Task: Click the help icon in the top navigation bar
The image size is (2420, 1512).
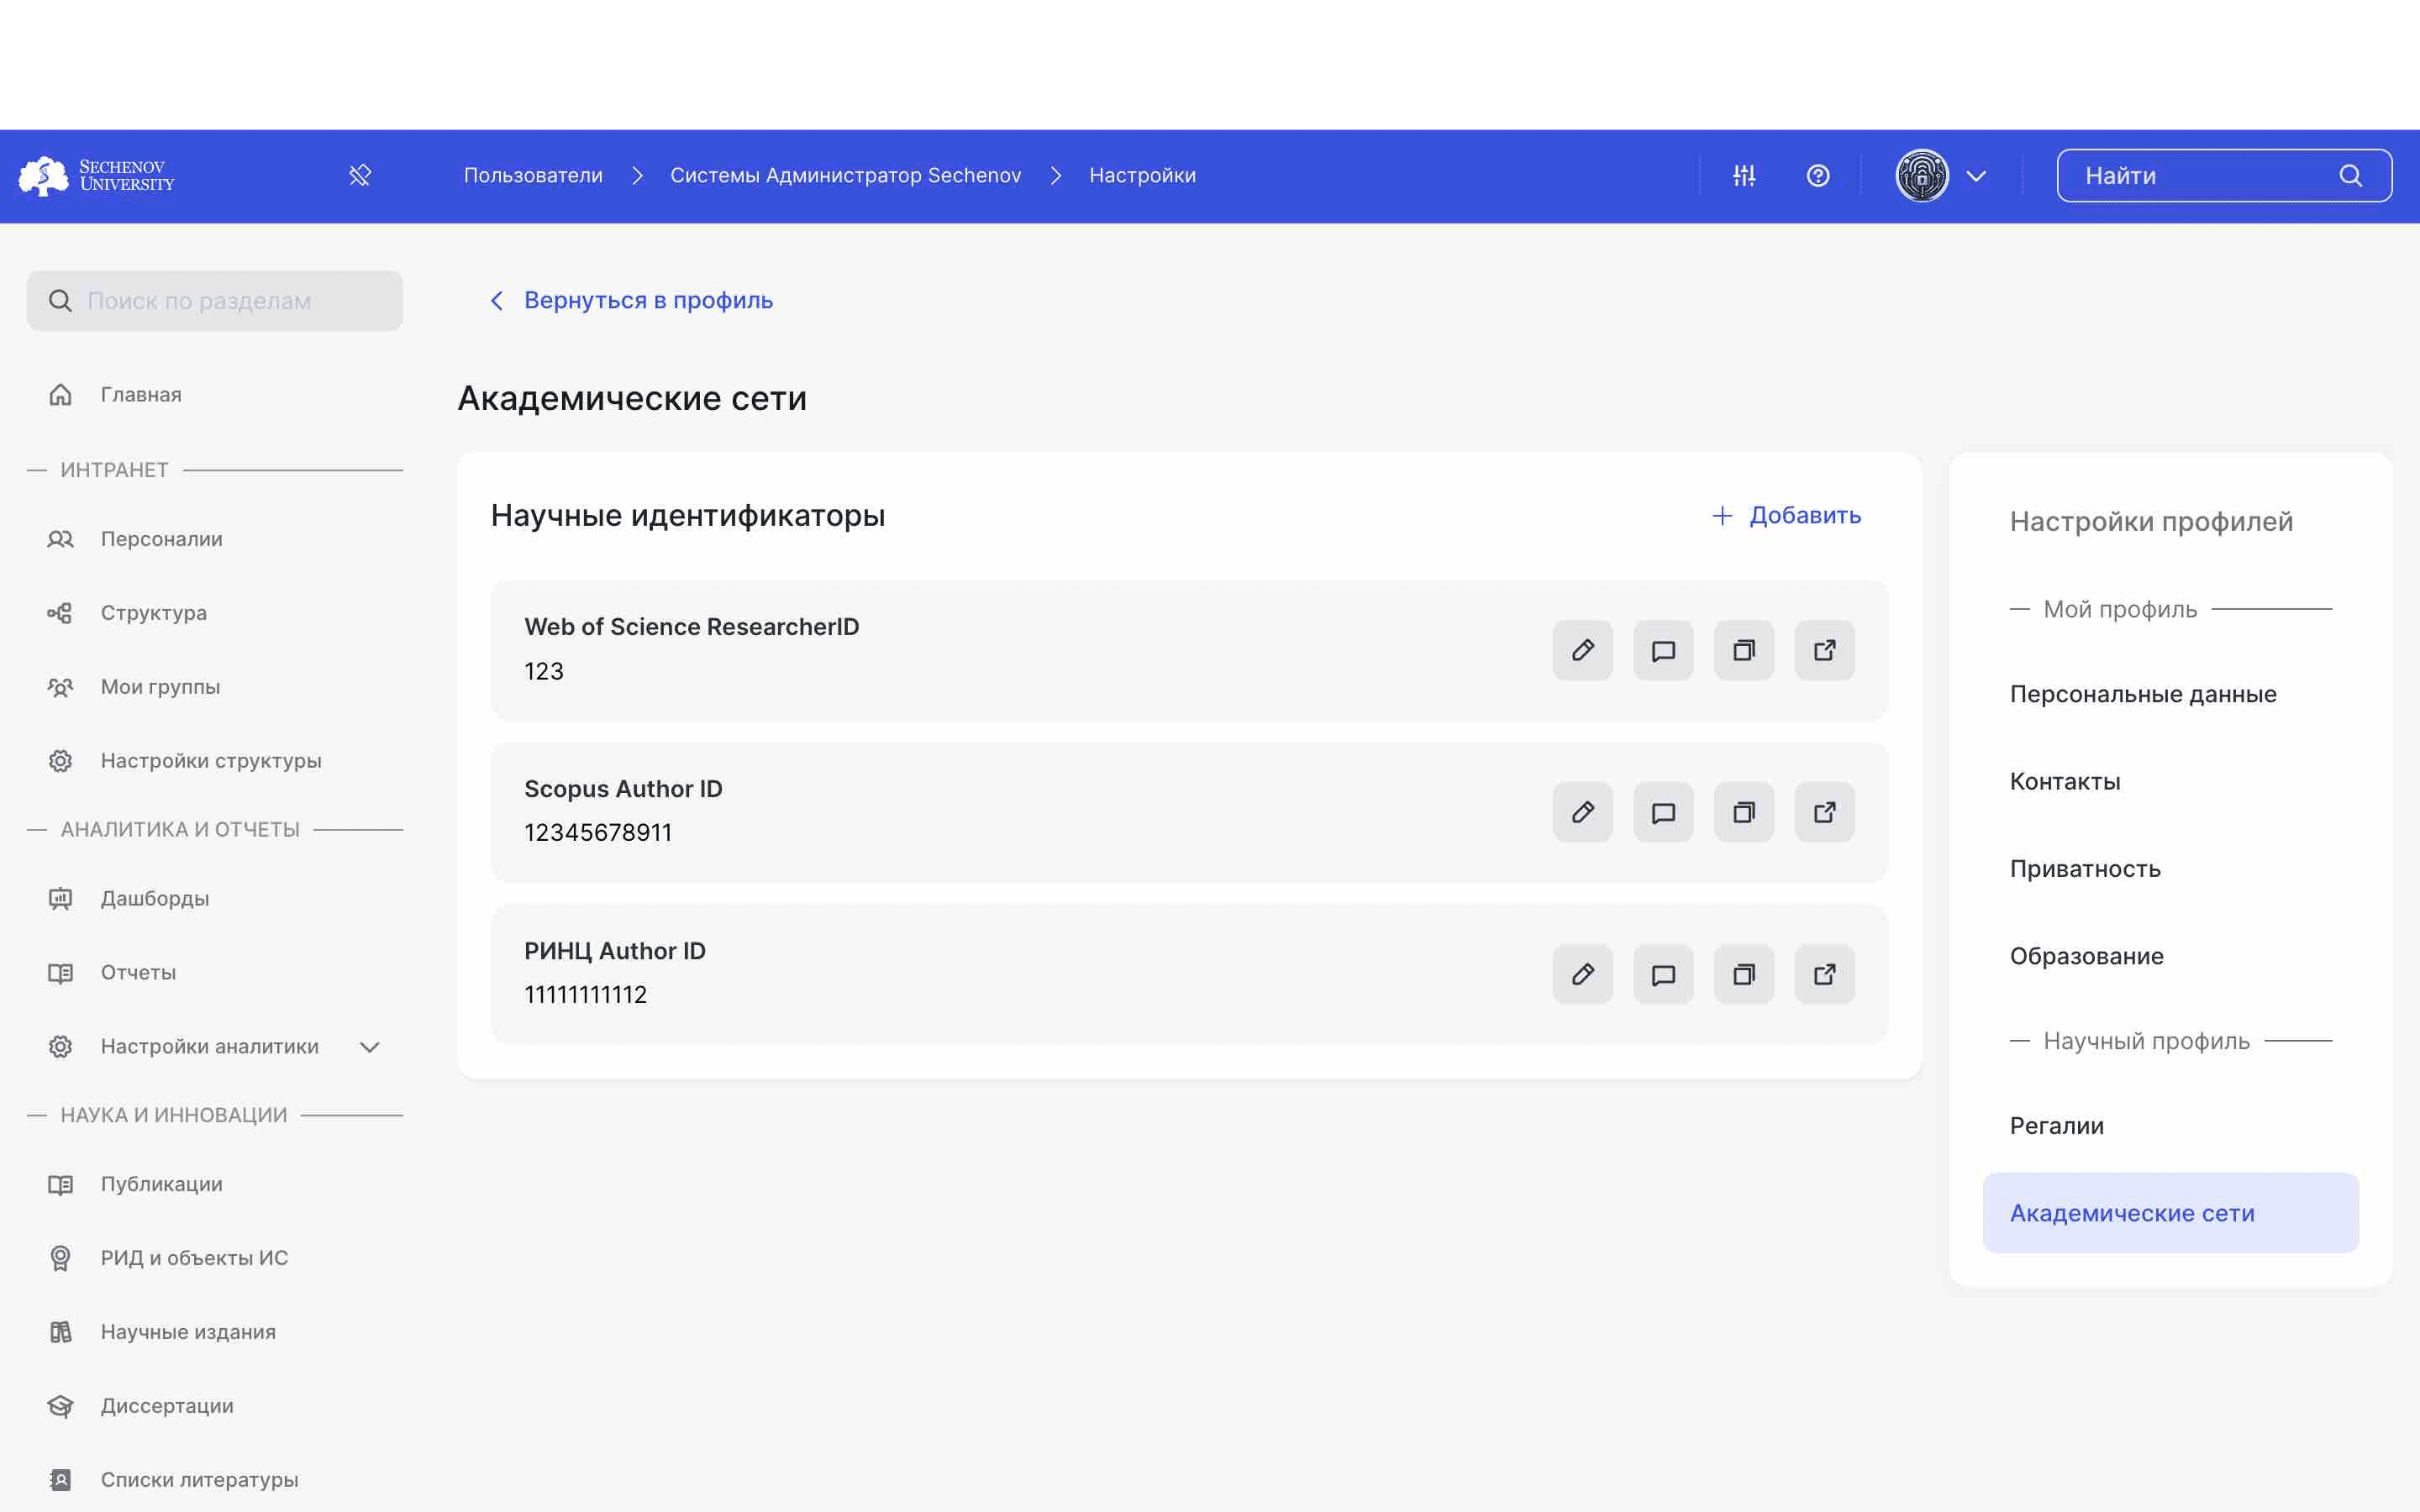Action: [1818, 174]
